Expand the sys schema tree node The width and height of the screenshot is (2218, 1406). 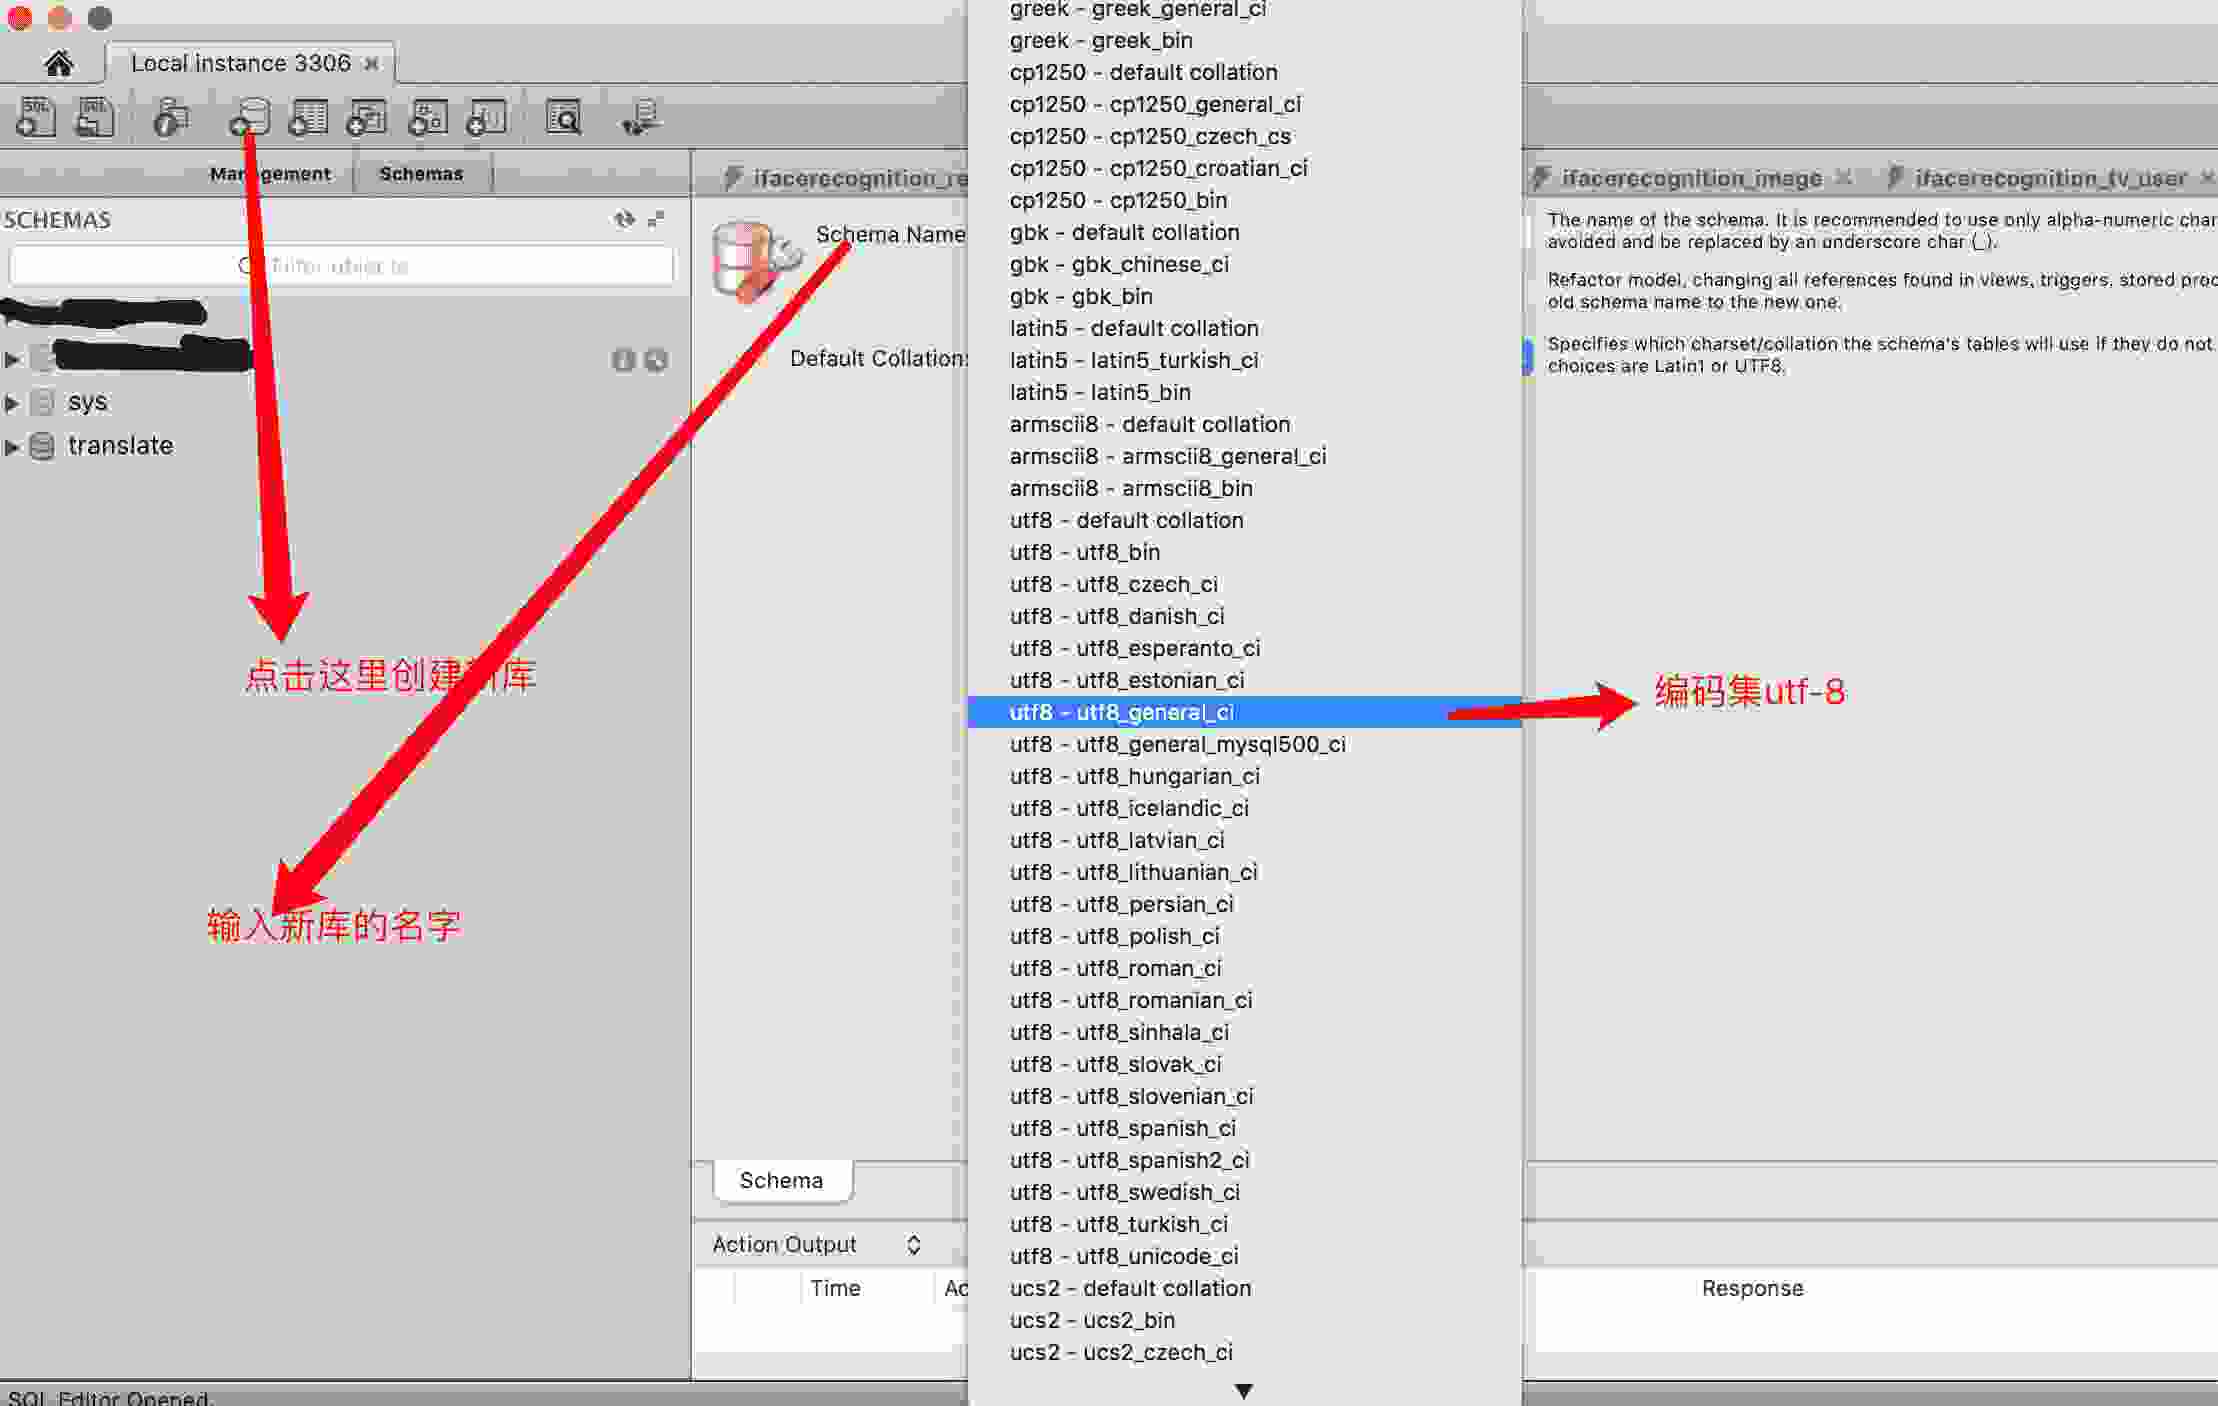(12, 403)
